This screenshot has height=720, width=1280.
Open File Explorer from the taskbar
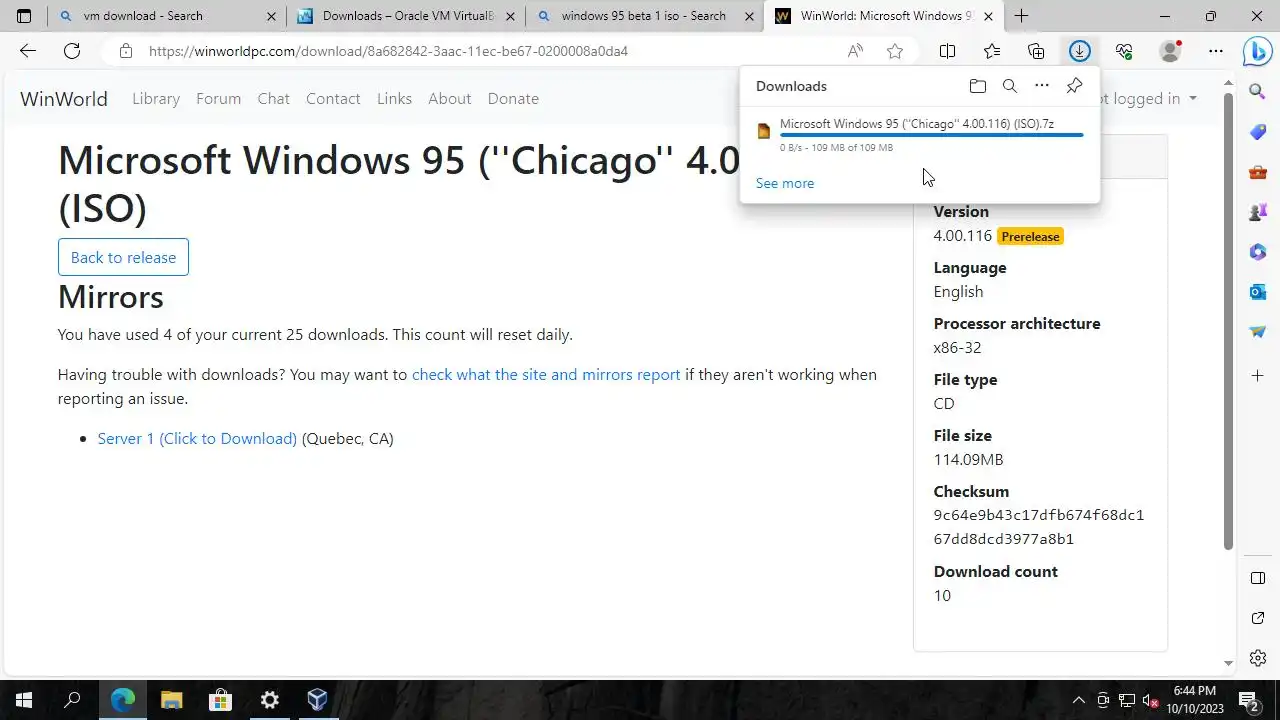(172, 700)
